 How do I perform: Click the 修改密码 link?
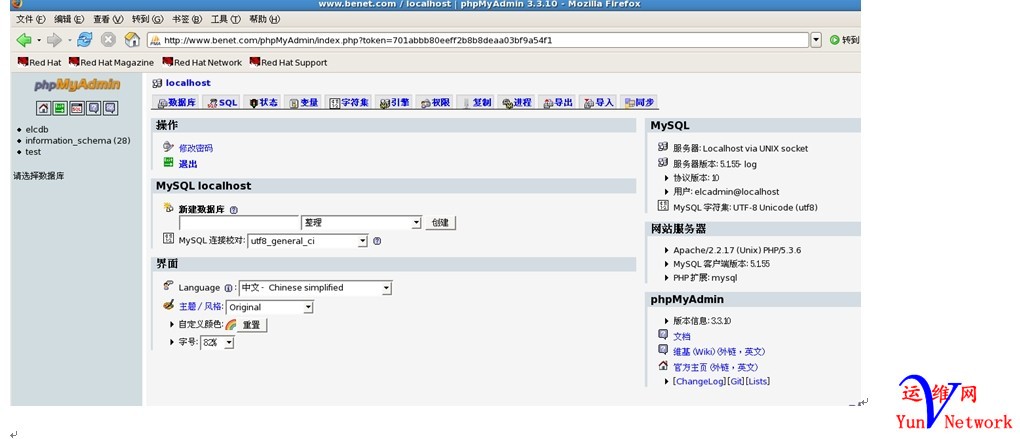[196, 148]
